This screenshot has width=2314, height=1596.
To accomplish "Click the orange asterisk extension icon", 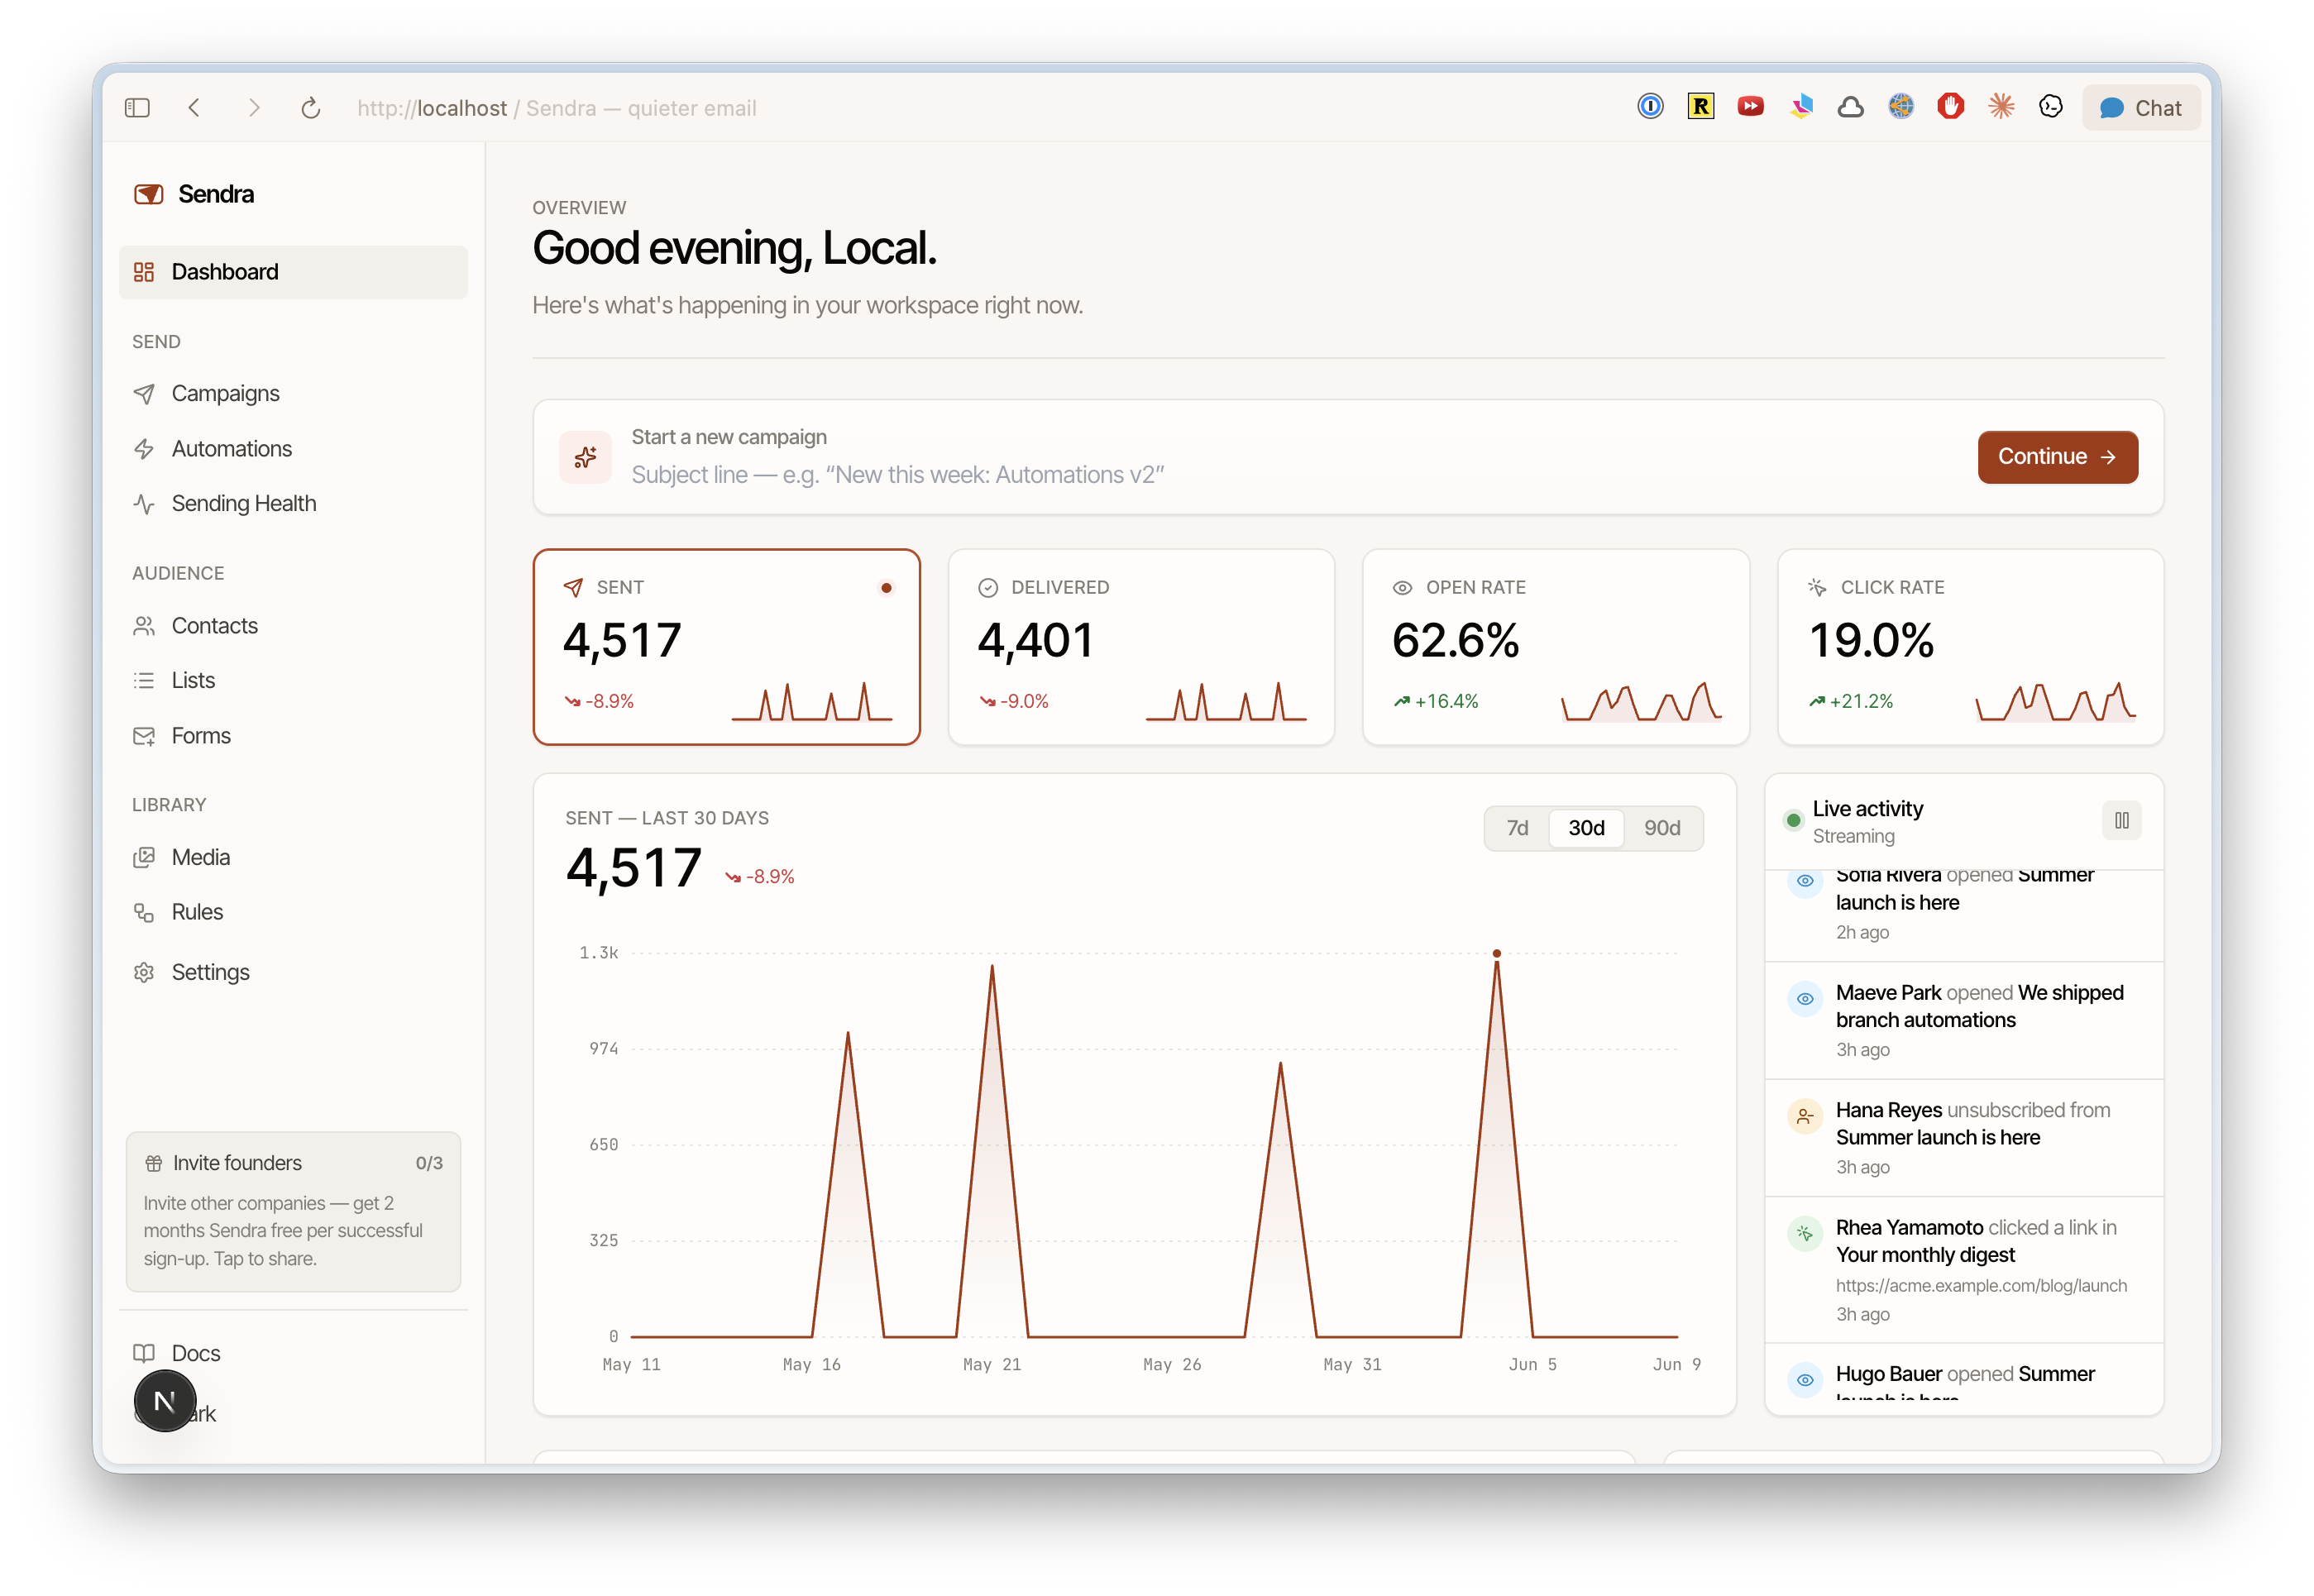I will pos(2000,106).
